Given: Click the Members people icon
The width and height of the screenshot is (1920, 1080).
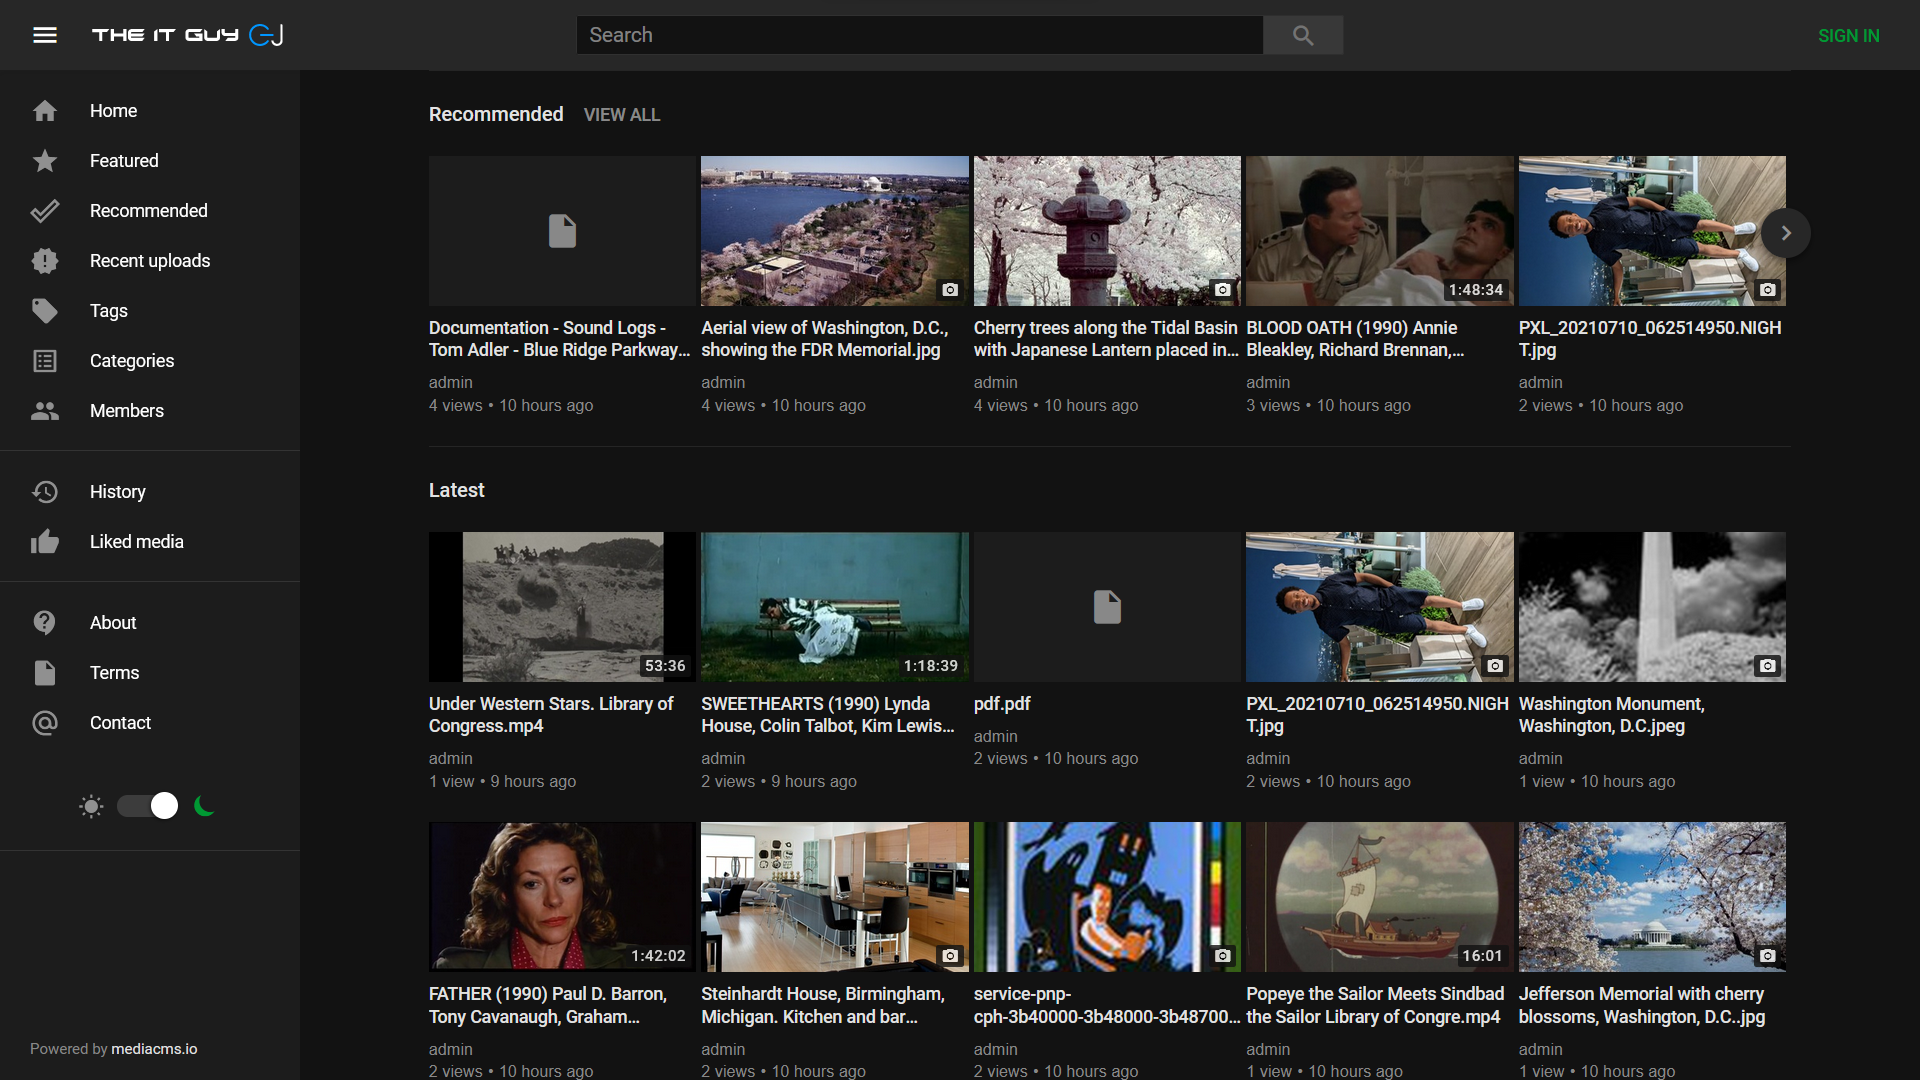Looking at the screenshot, I should point(45,411).
